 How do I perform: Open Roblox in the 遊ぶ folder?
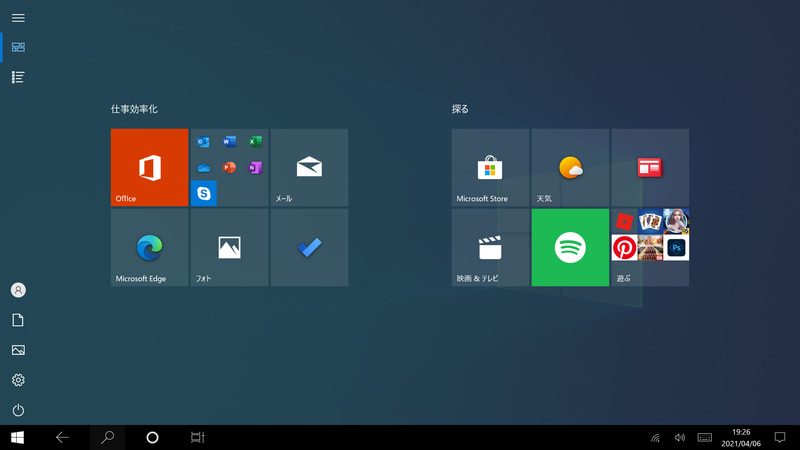point(624,221)
